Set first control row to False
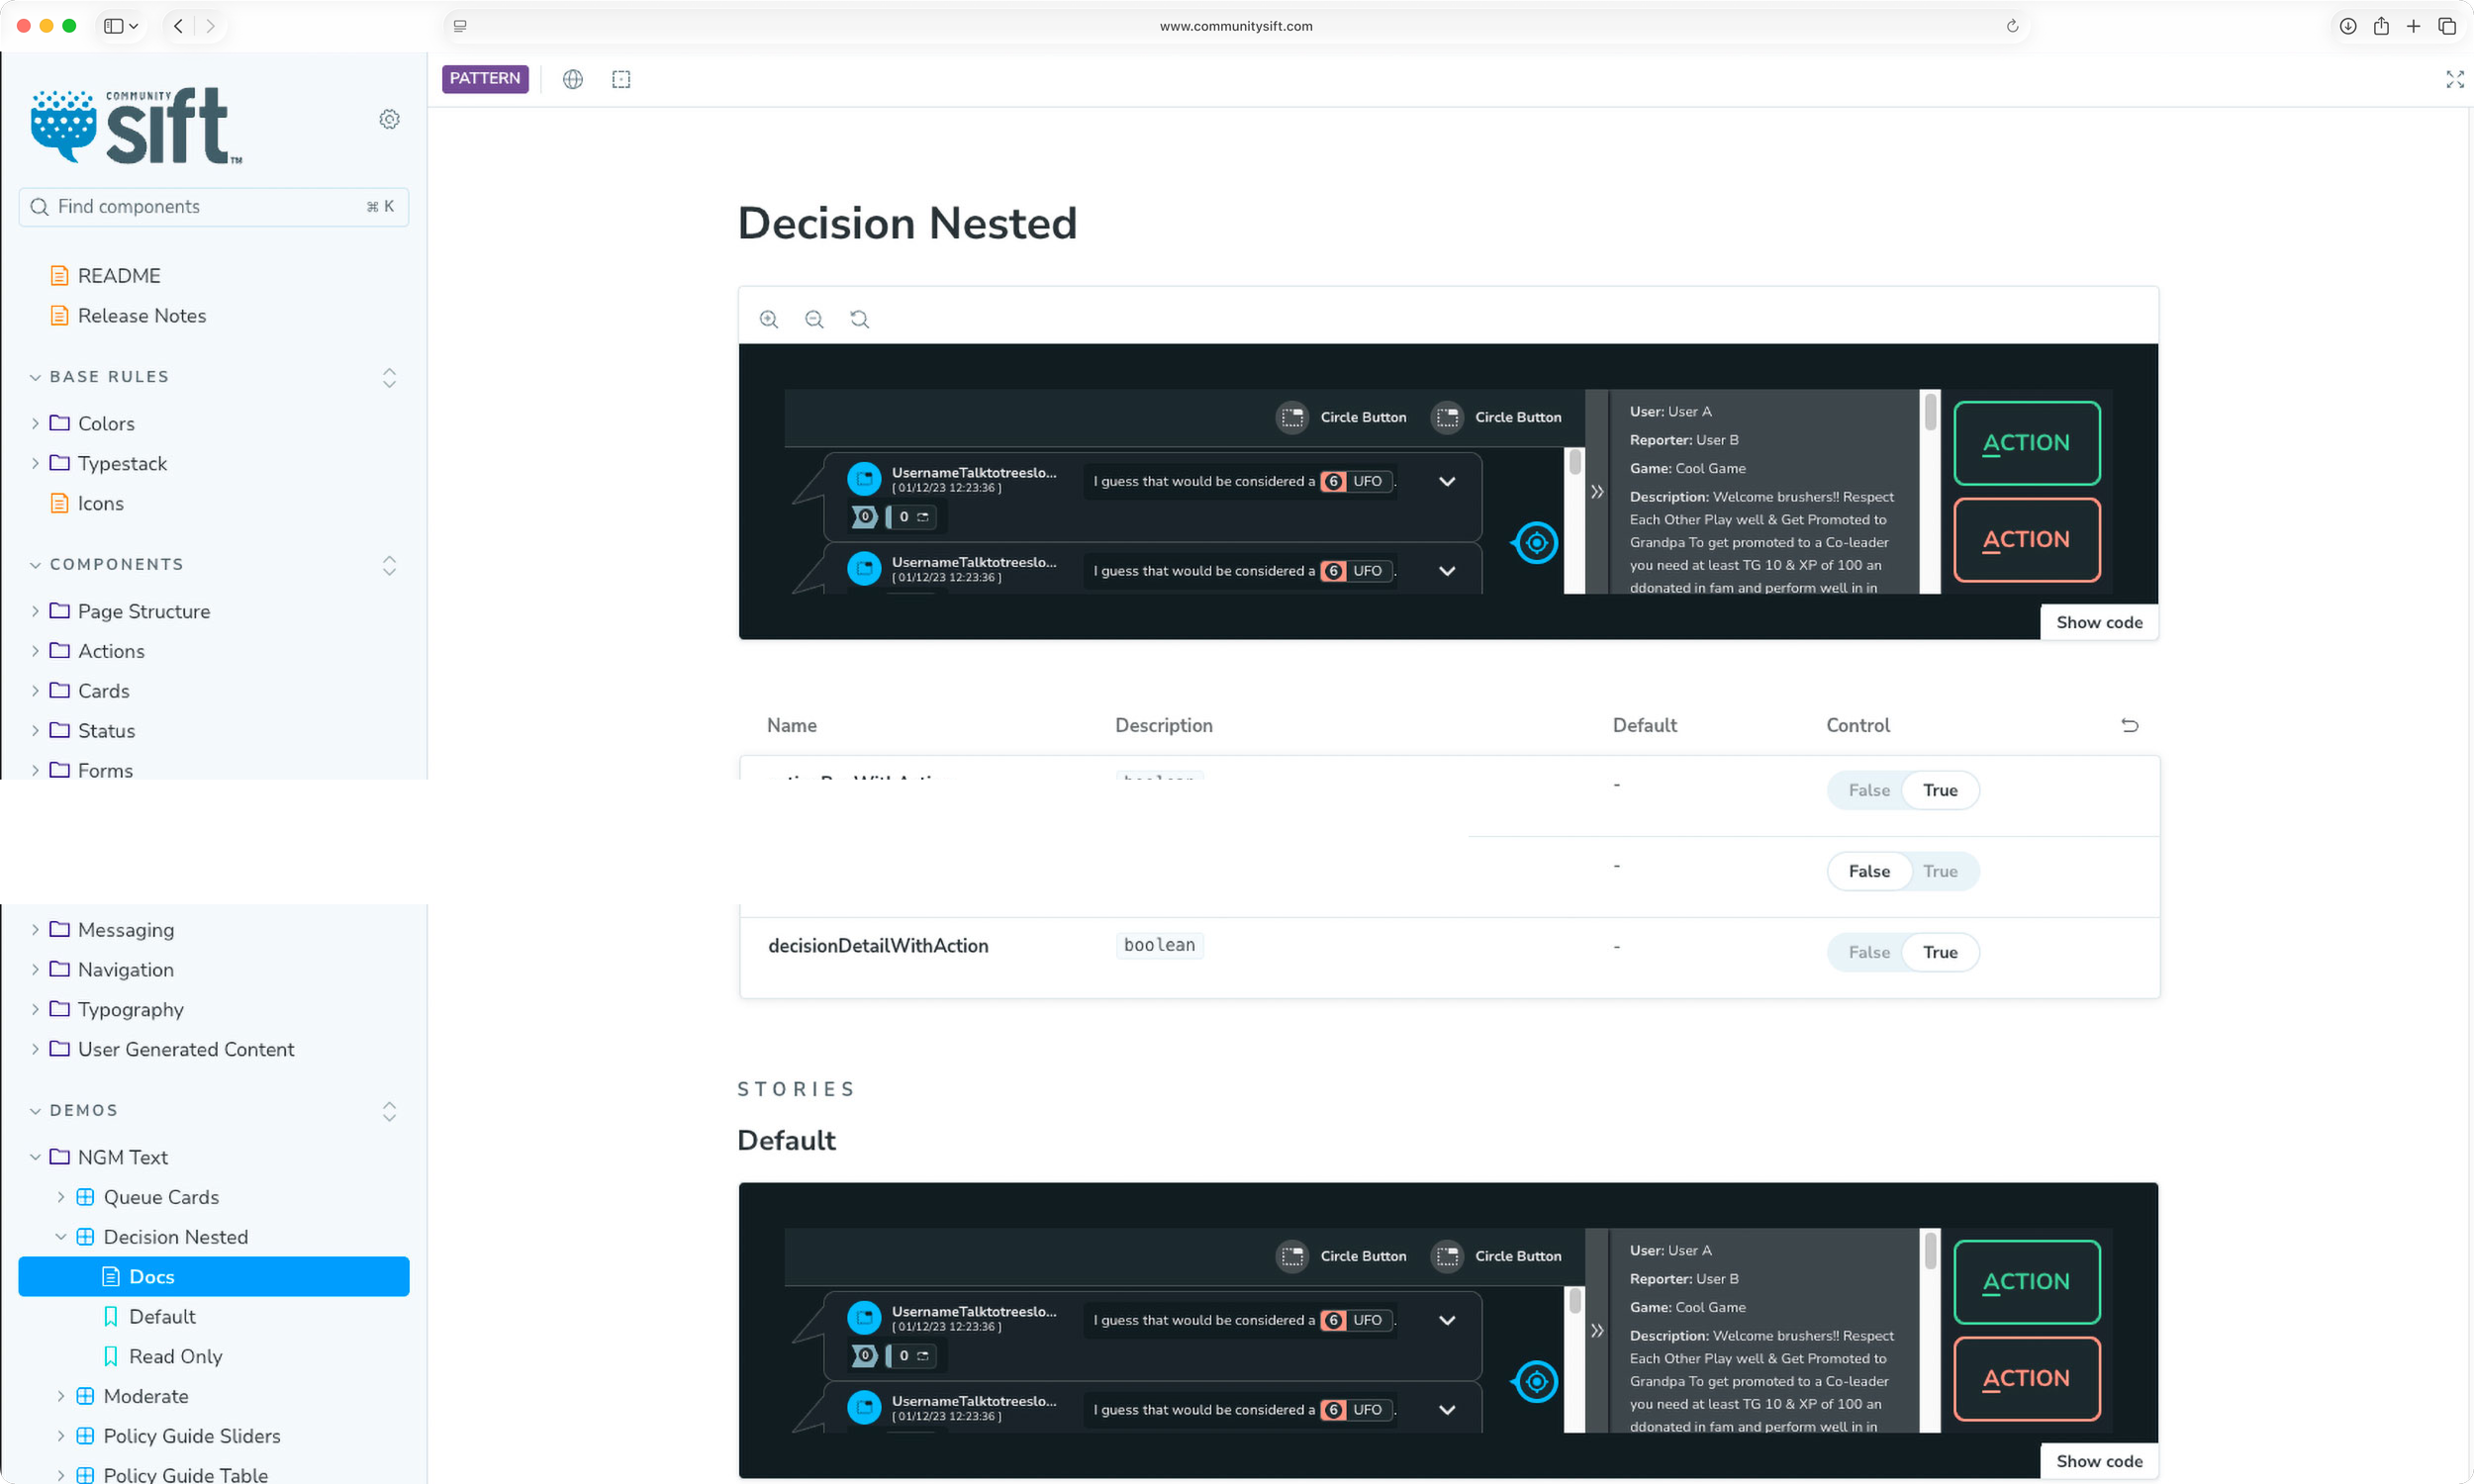 pyautogui.click(x=1868, y=790)
